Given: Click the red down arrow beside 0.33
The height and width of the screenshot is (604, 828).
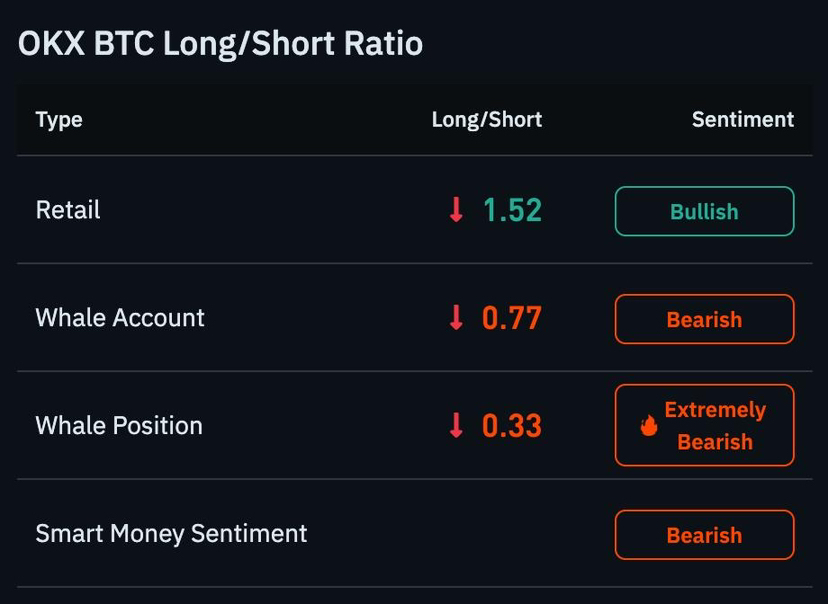Looking at the screenshot, I should tap(456, 426).
